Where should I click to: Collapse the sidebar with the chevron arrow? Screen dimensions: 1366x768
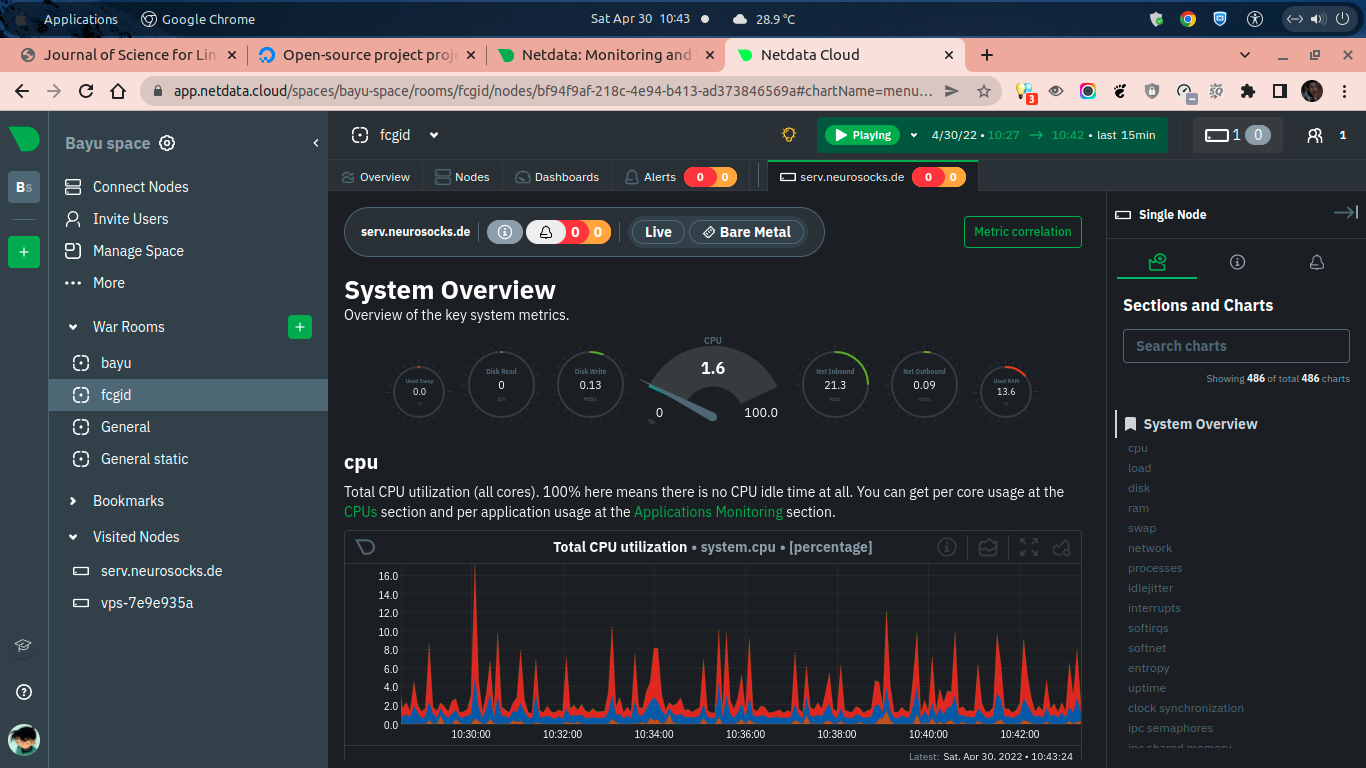316,143
